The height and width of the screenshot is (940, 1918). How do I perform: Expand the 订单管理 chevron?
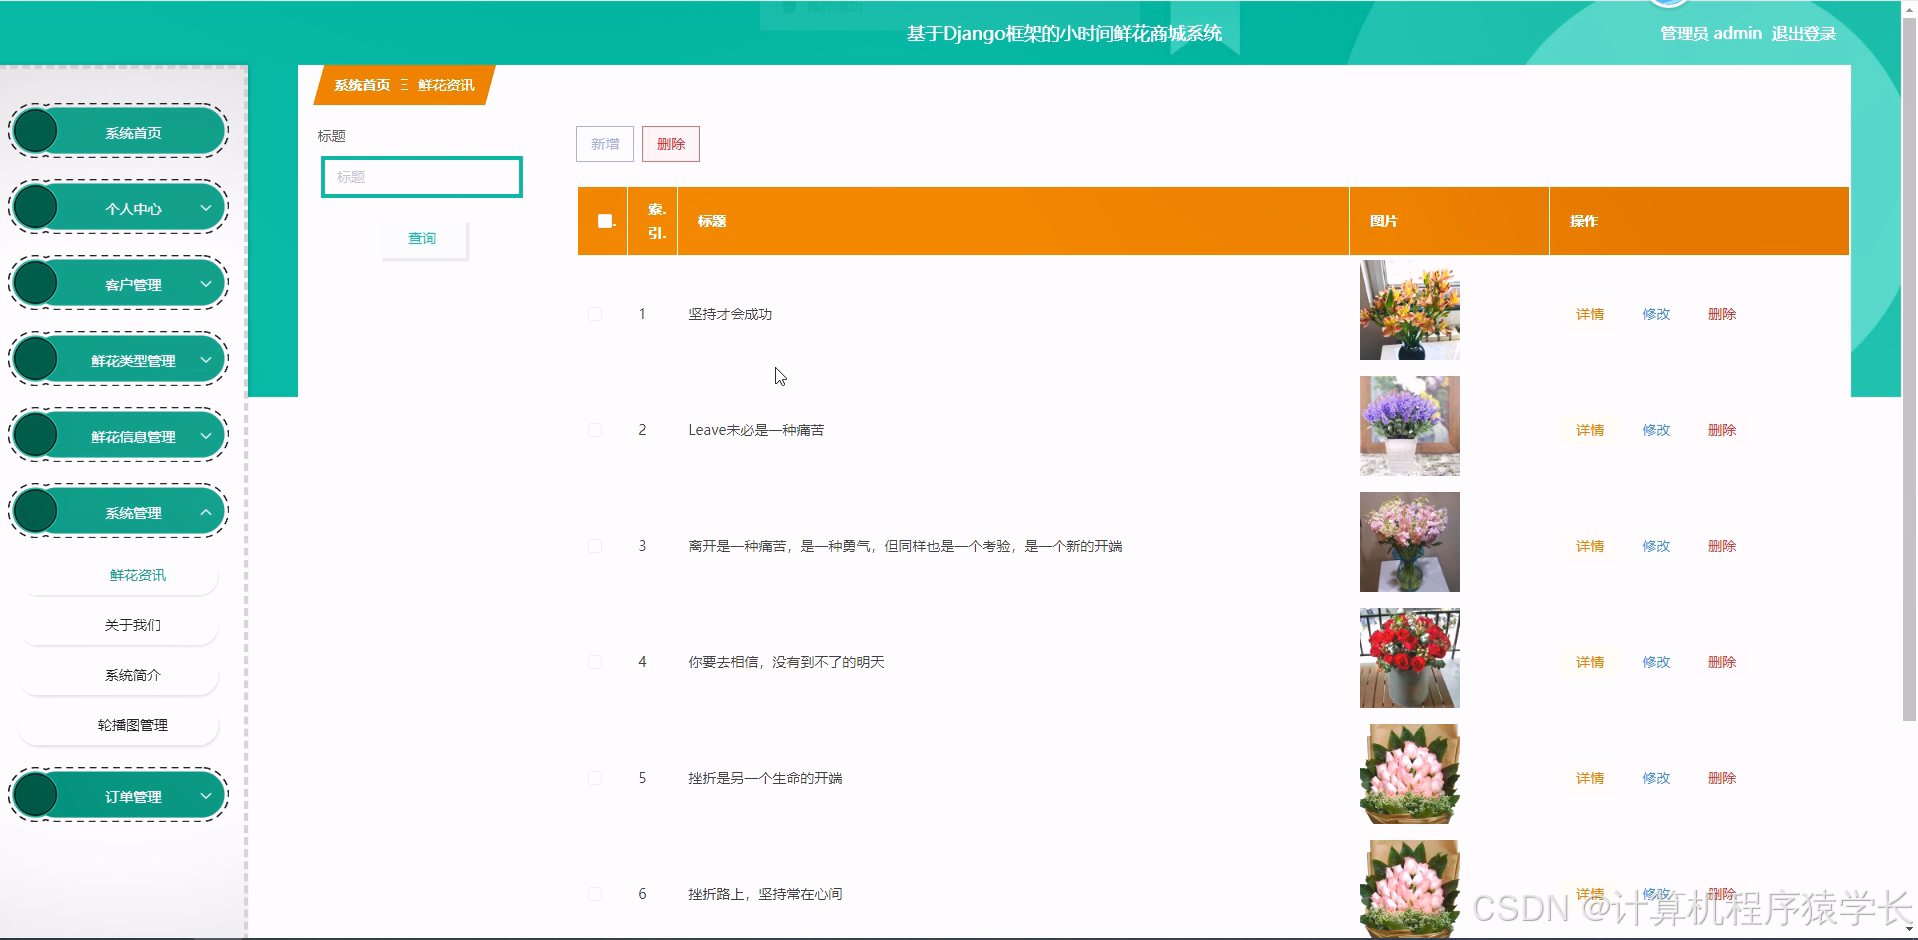[x=205, y=796]
